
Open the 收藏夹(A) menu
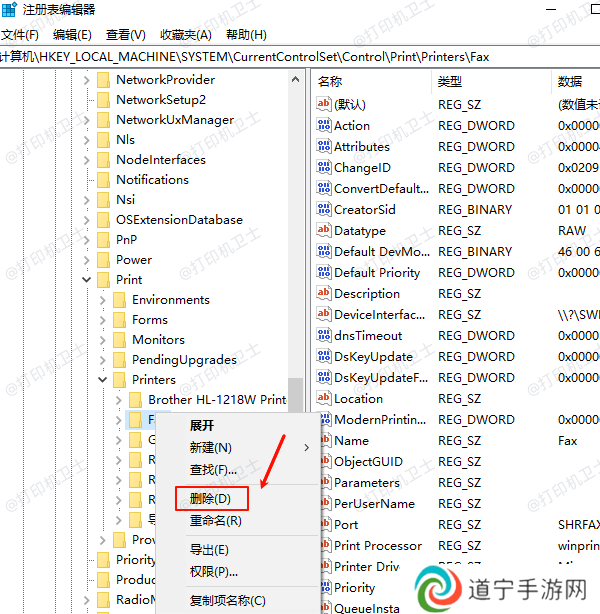pyautogui.click(x=186, y=35)
